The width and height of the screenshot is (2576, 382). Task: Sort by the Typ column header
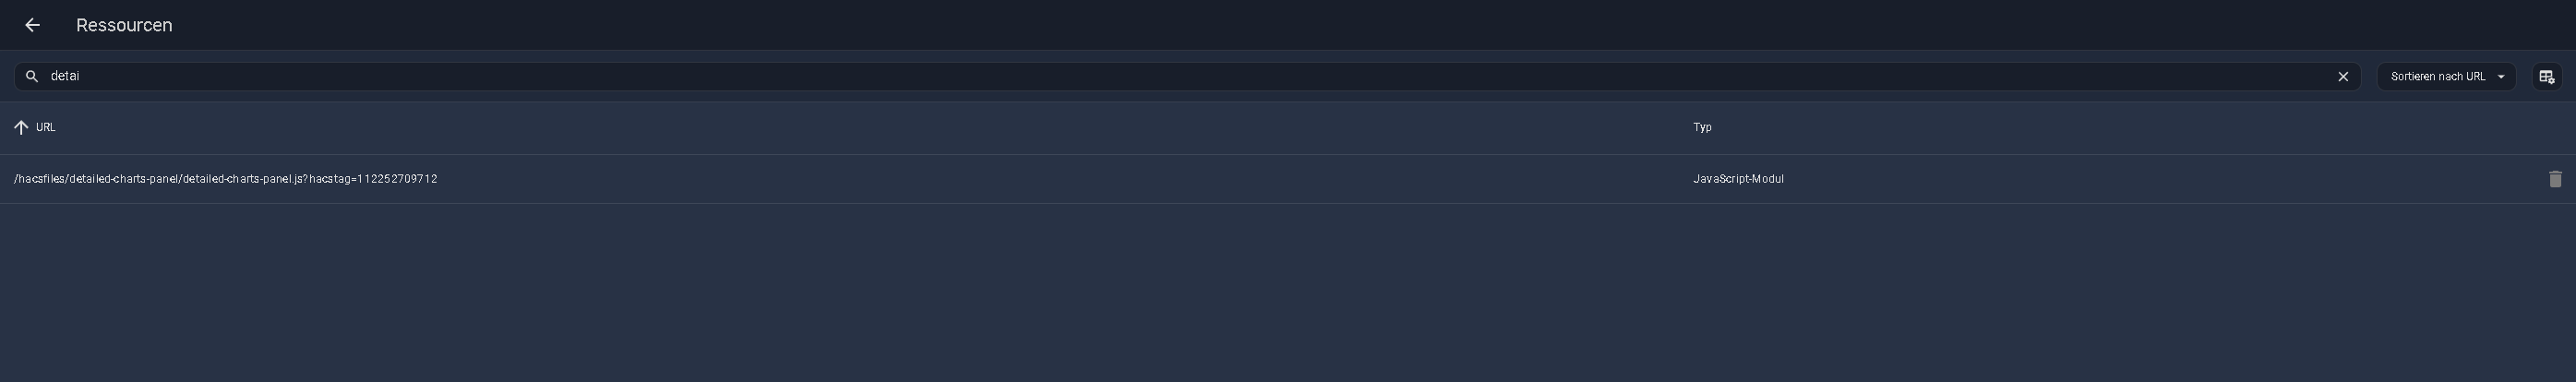click(1702, 127)
